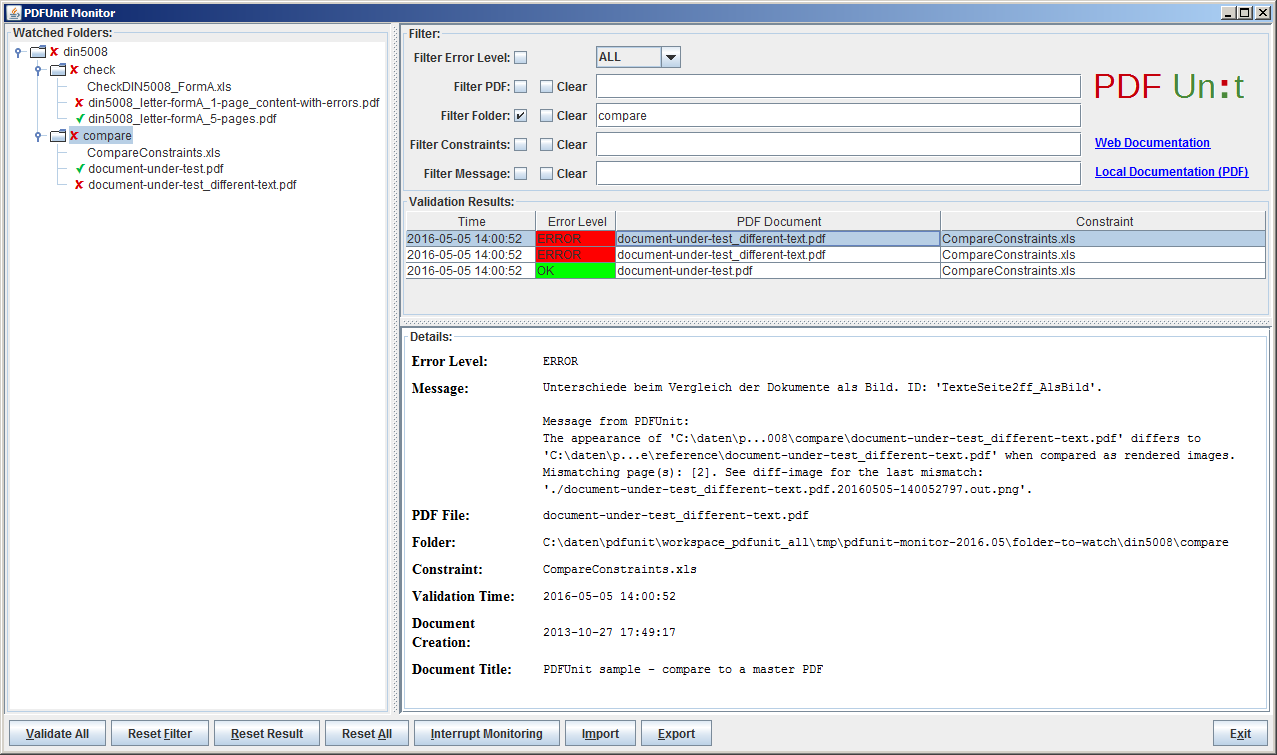This screenshot has height=755, width=1277.
Task: Click green checkmark beside document-under-test.pdf
Action: coord(79,169)
